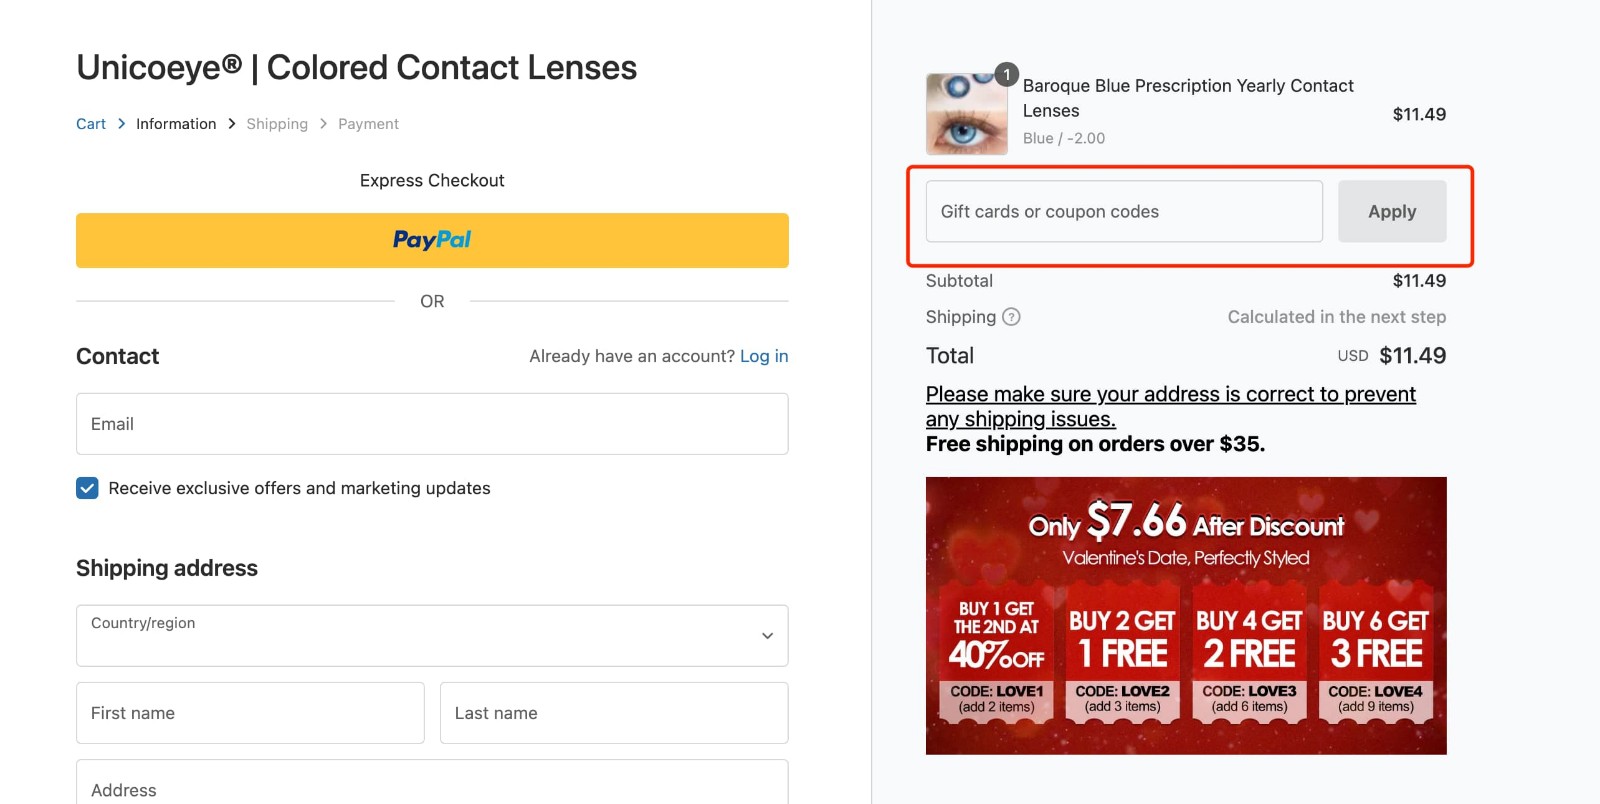Click the Valentine's discount promo banner
The width and height of the screenshot is (1600, 804).
pyautogui.click(x=1185, y=615)
